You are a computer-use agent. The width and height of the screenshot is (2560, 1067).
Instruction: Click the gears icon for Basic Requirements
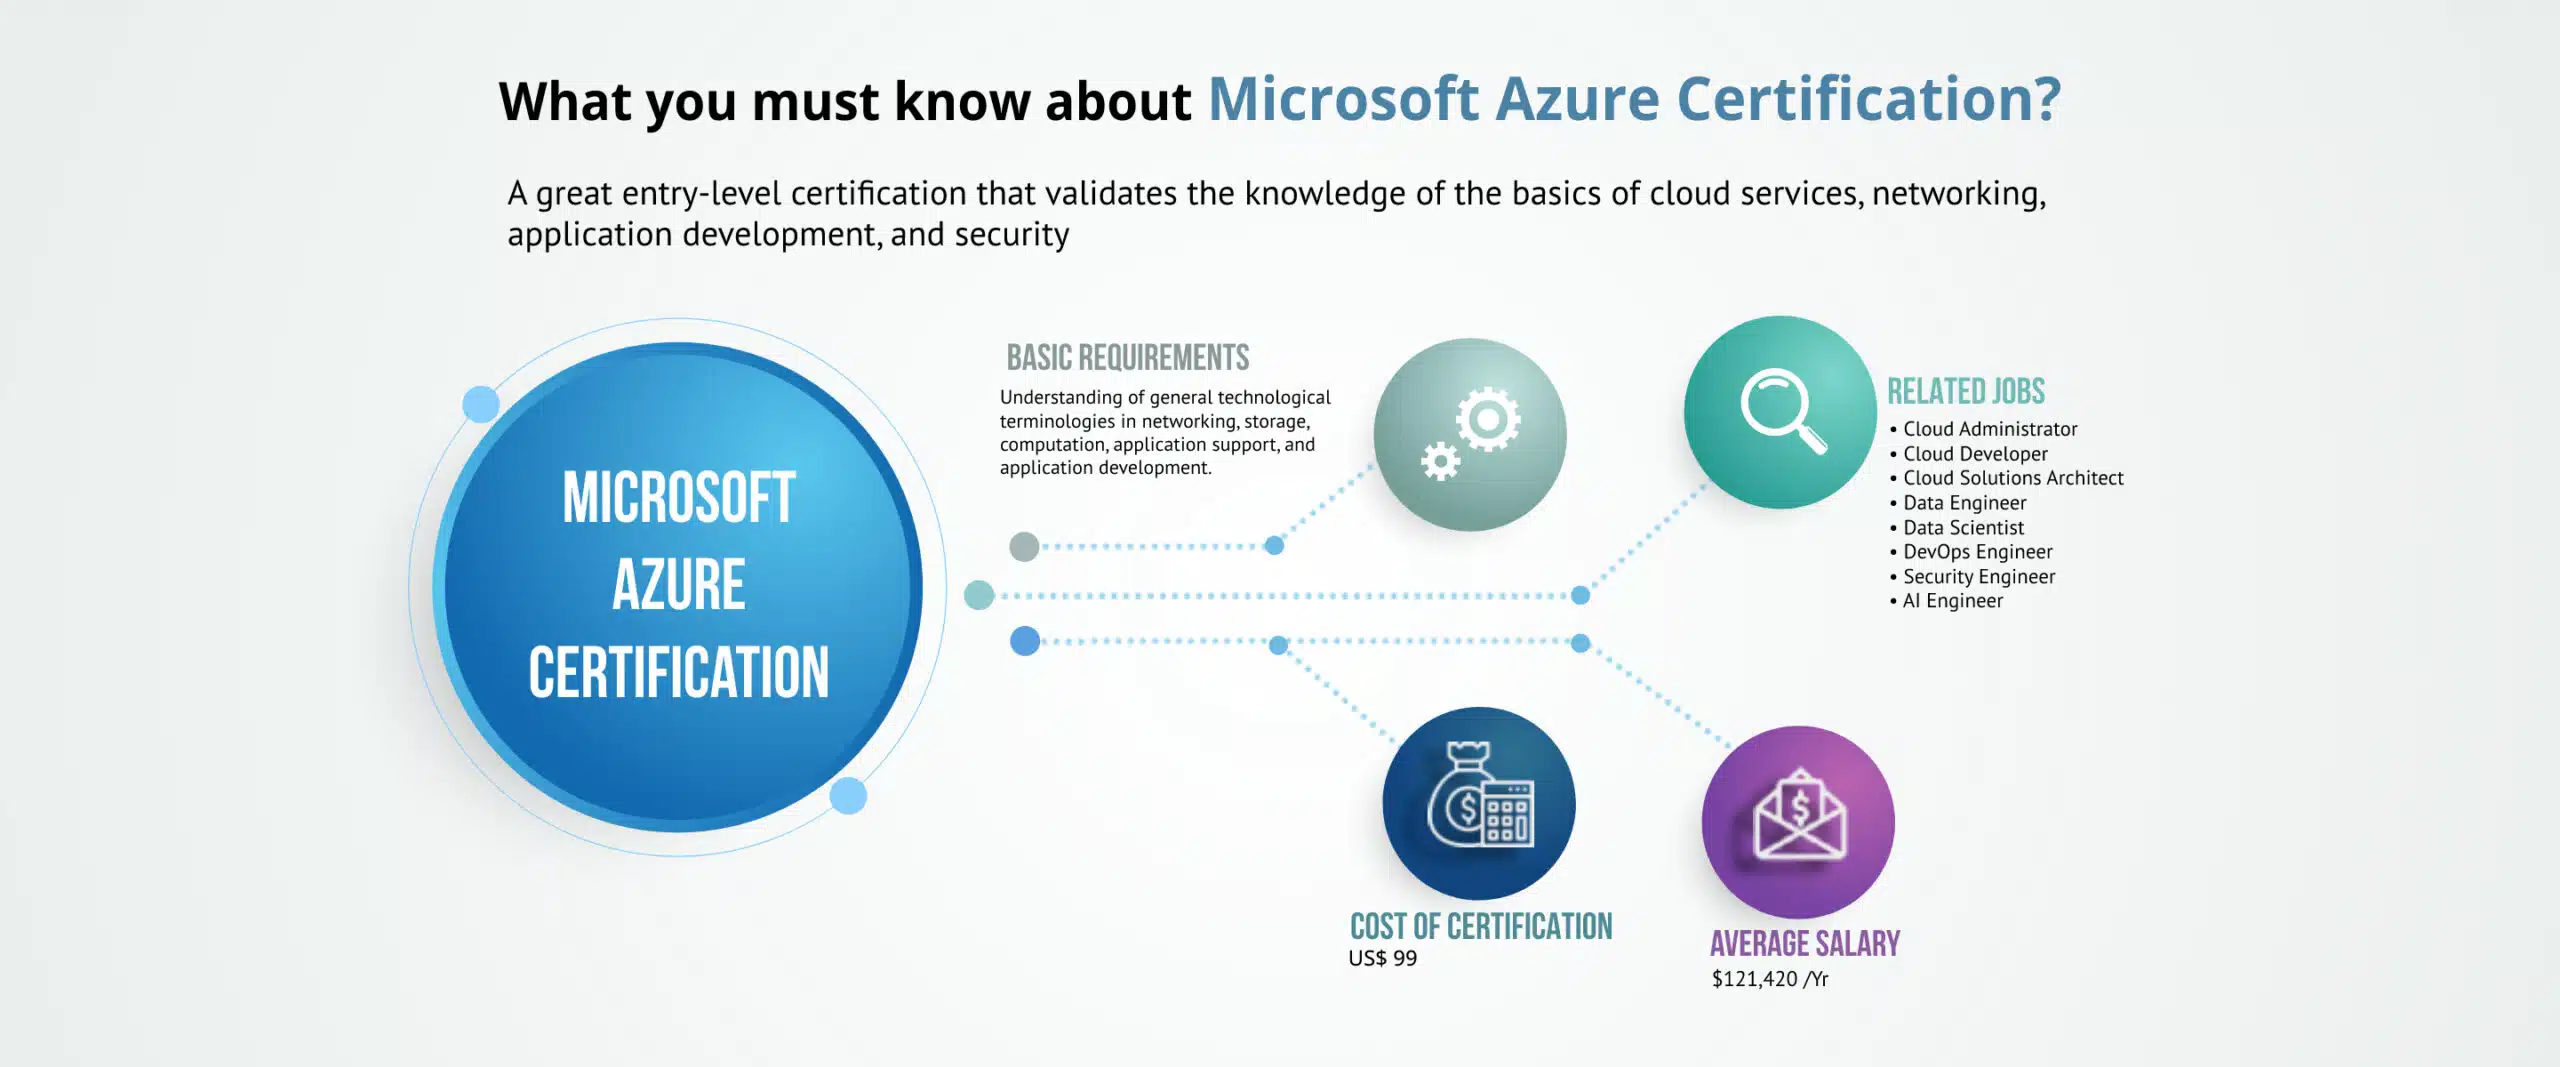(1469, 435)
